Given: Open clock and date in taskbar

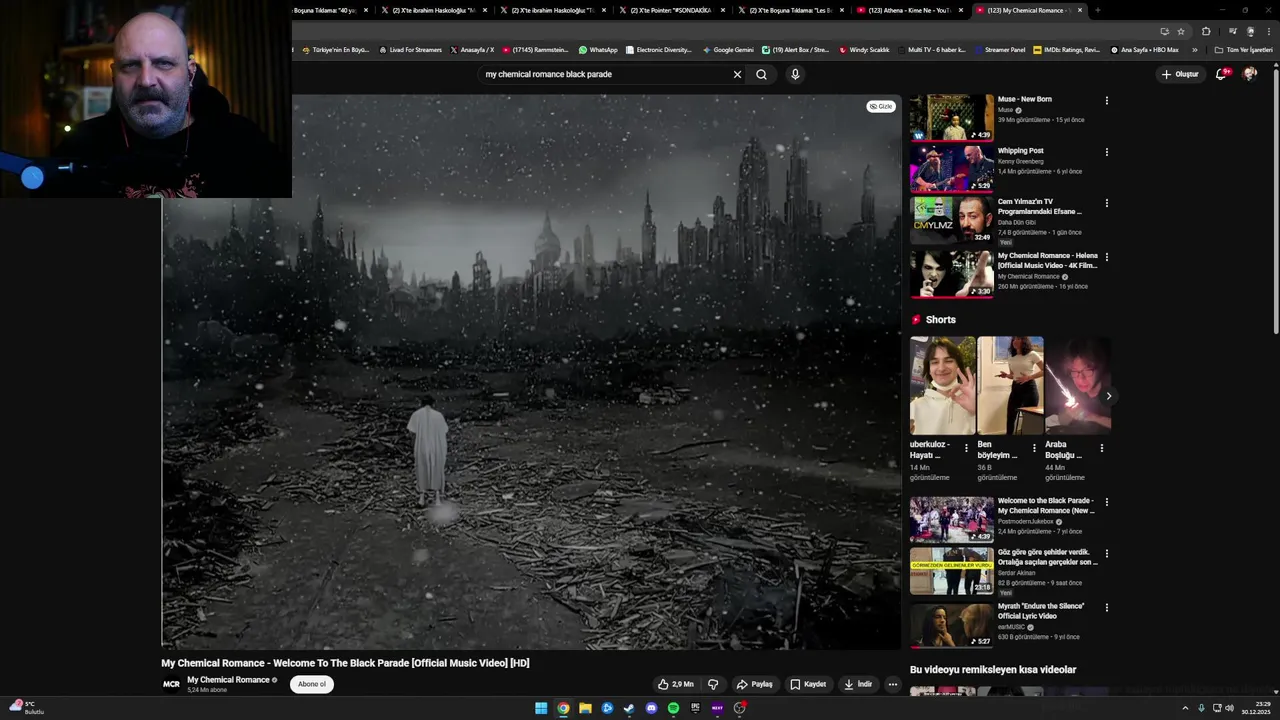Looking at the screenshot, I should tap(1255, 708).
